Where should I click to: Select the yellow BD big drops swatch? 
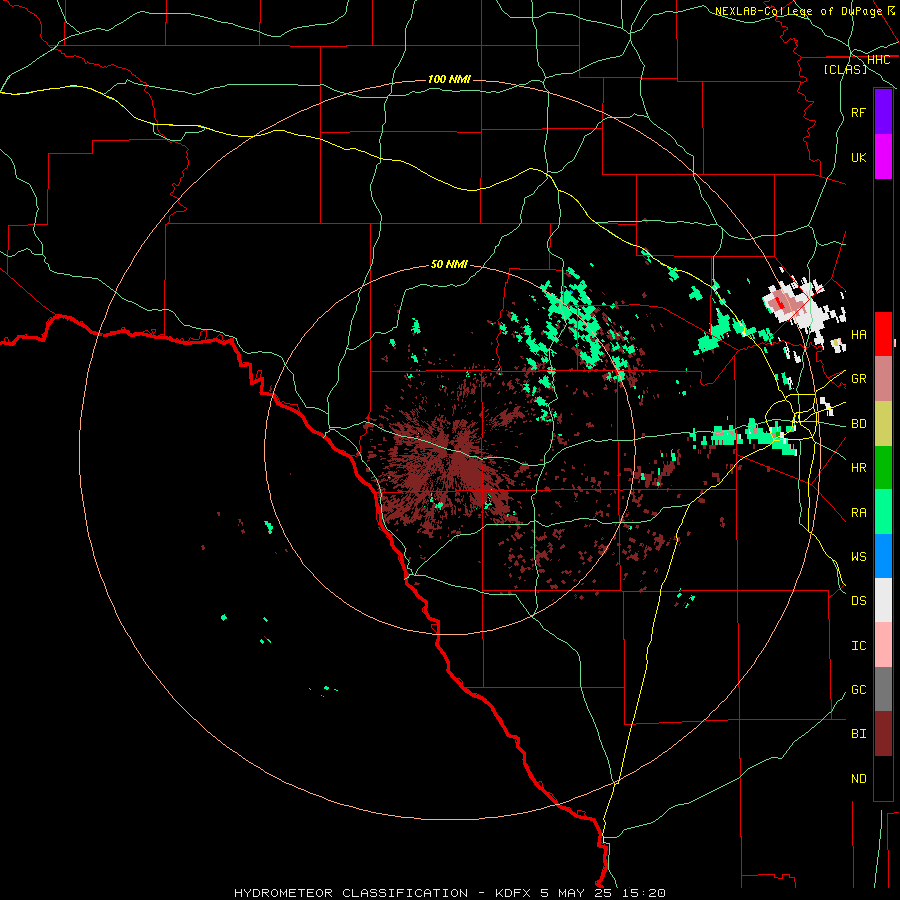883,423
